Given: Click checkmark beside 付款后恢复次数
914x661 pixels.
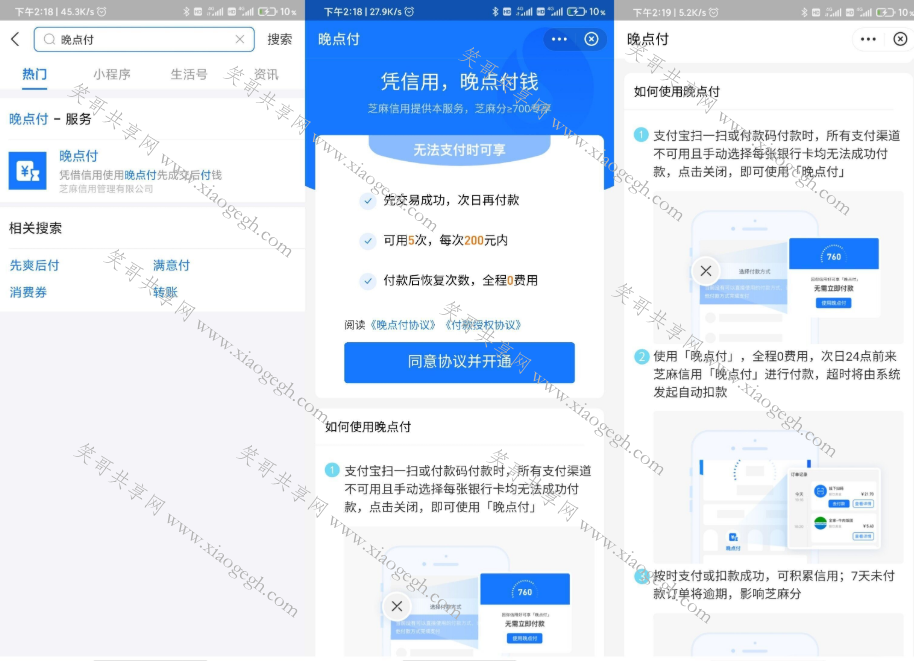Looking at the screenshot, I should click(x=368, y=281).
